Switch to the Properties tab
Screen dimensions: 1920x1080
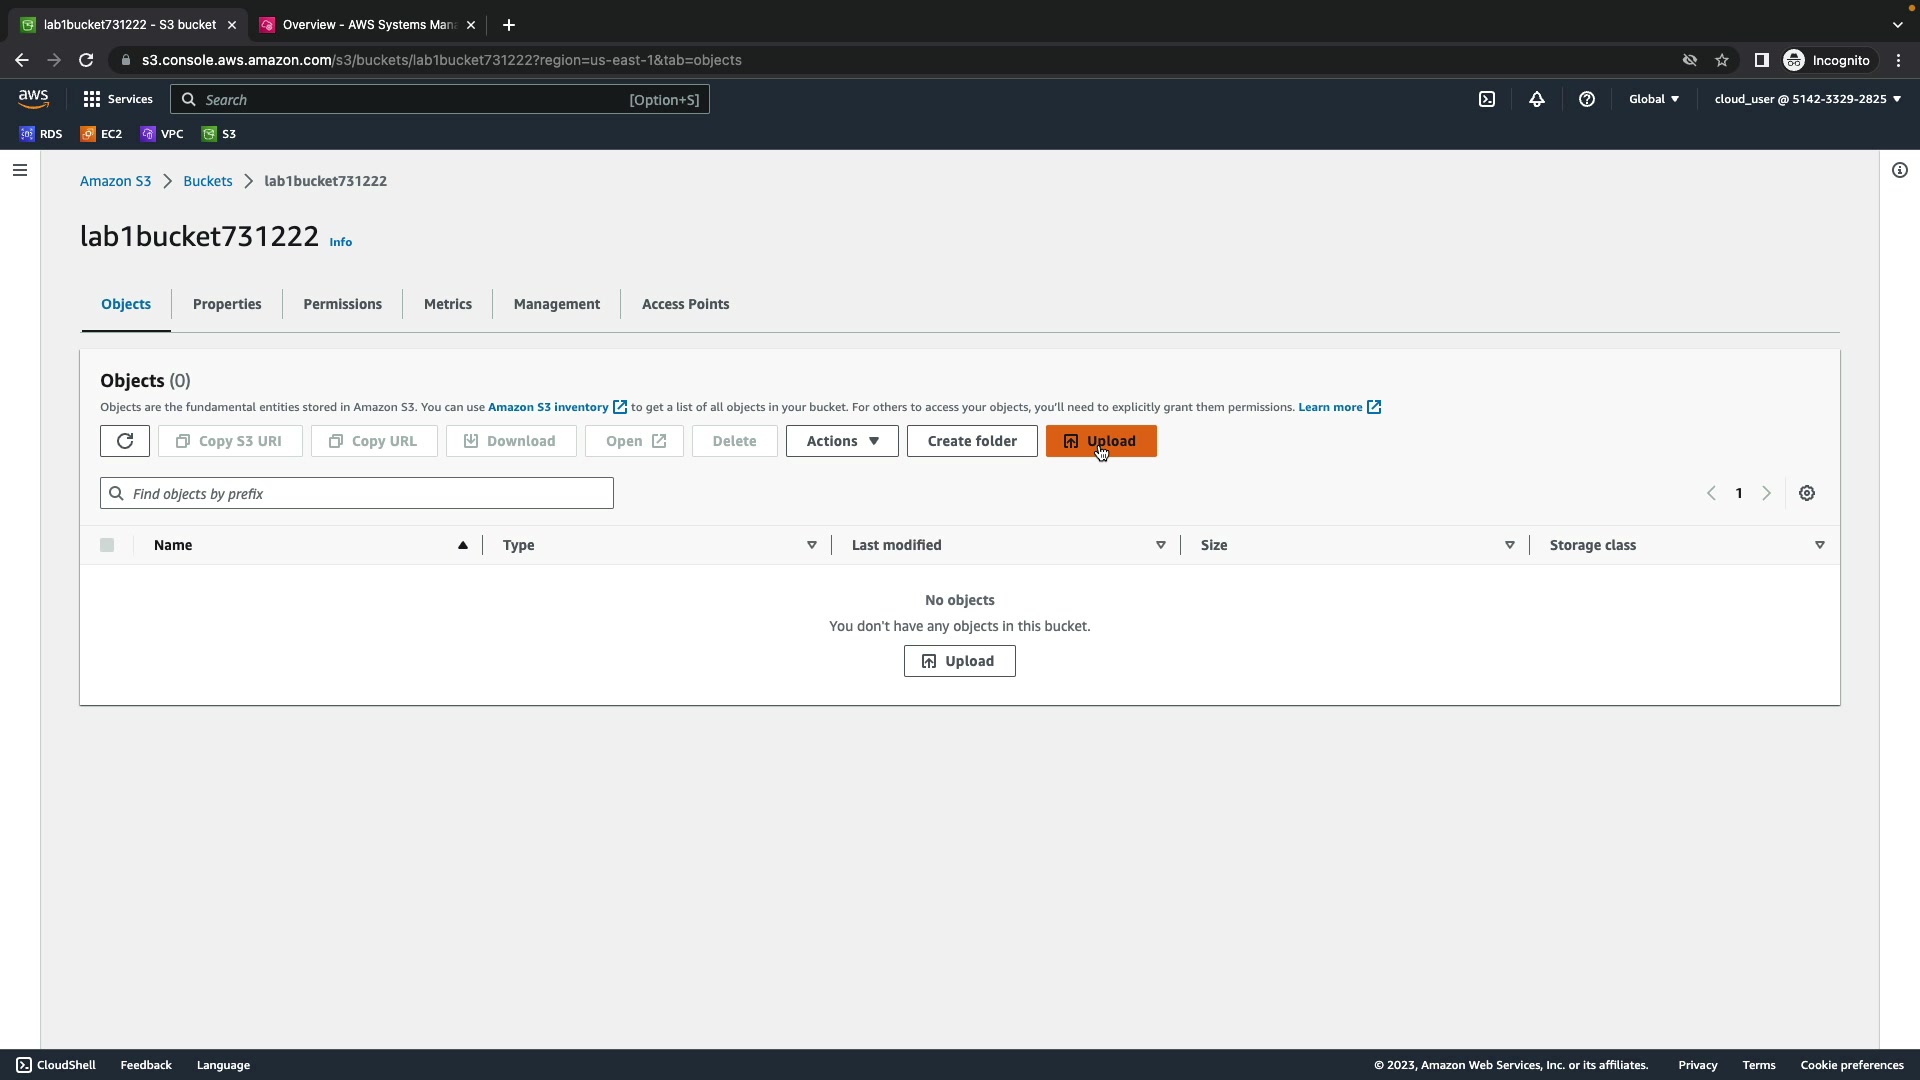227,304
